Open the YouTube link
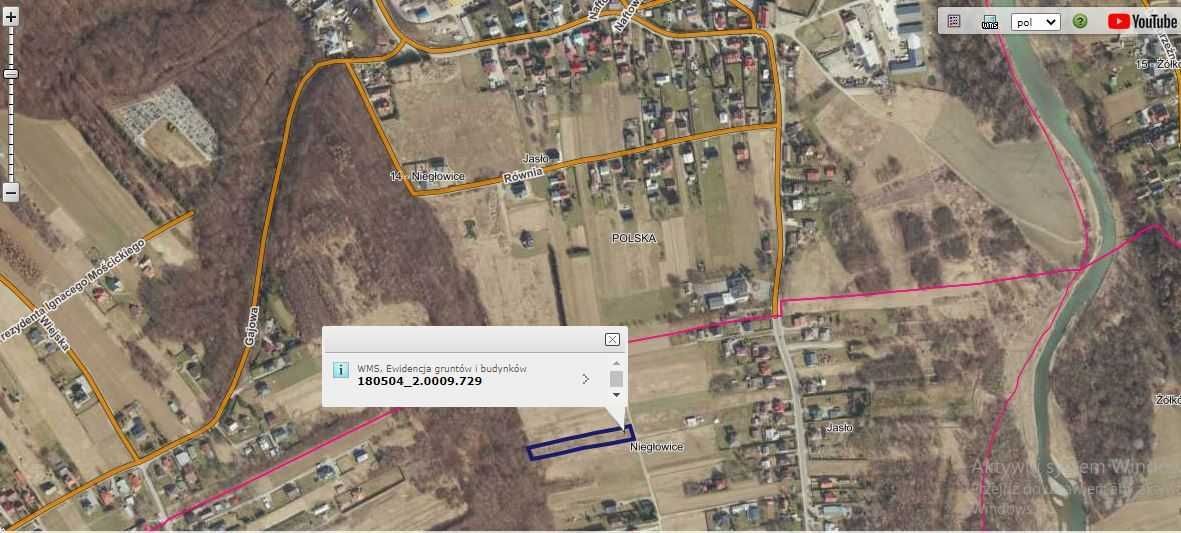The height and width of the screenshot is (533, 1181). click(x=1142, y=21)
